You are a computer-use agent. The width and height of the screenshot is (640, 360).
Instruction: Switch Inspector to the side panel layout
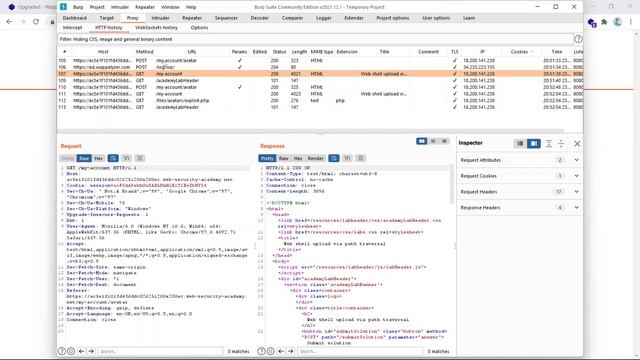click(534, 143)
